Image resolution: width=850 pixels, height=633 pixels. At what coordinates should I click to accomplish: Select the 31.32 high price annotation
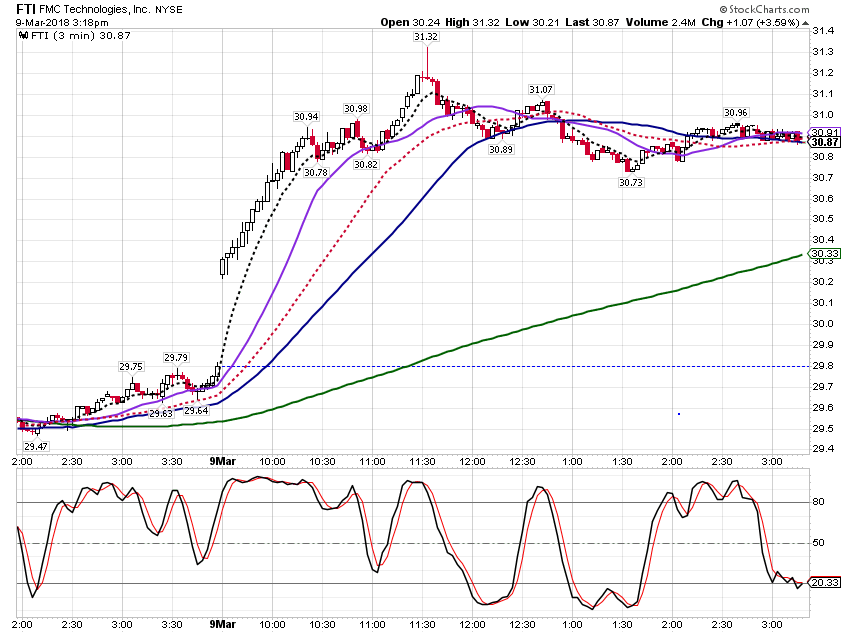coord(426,37)
